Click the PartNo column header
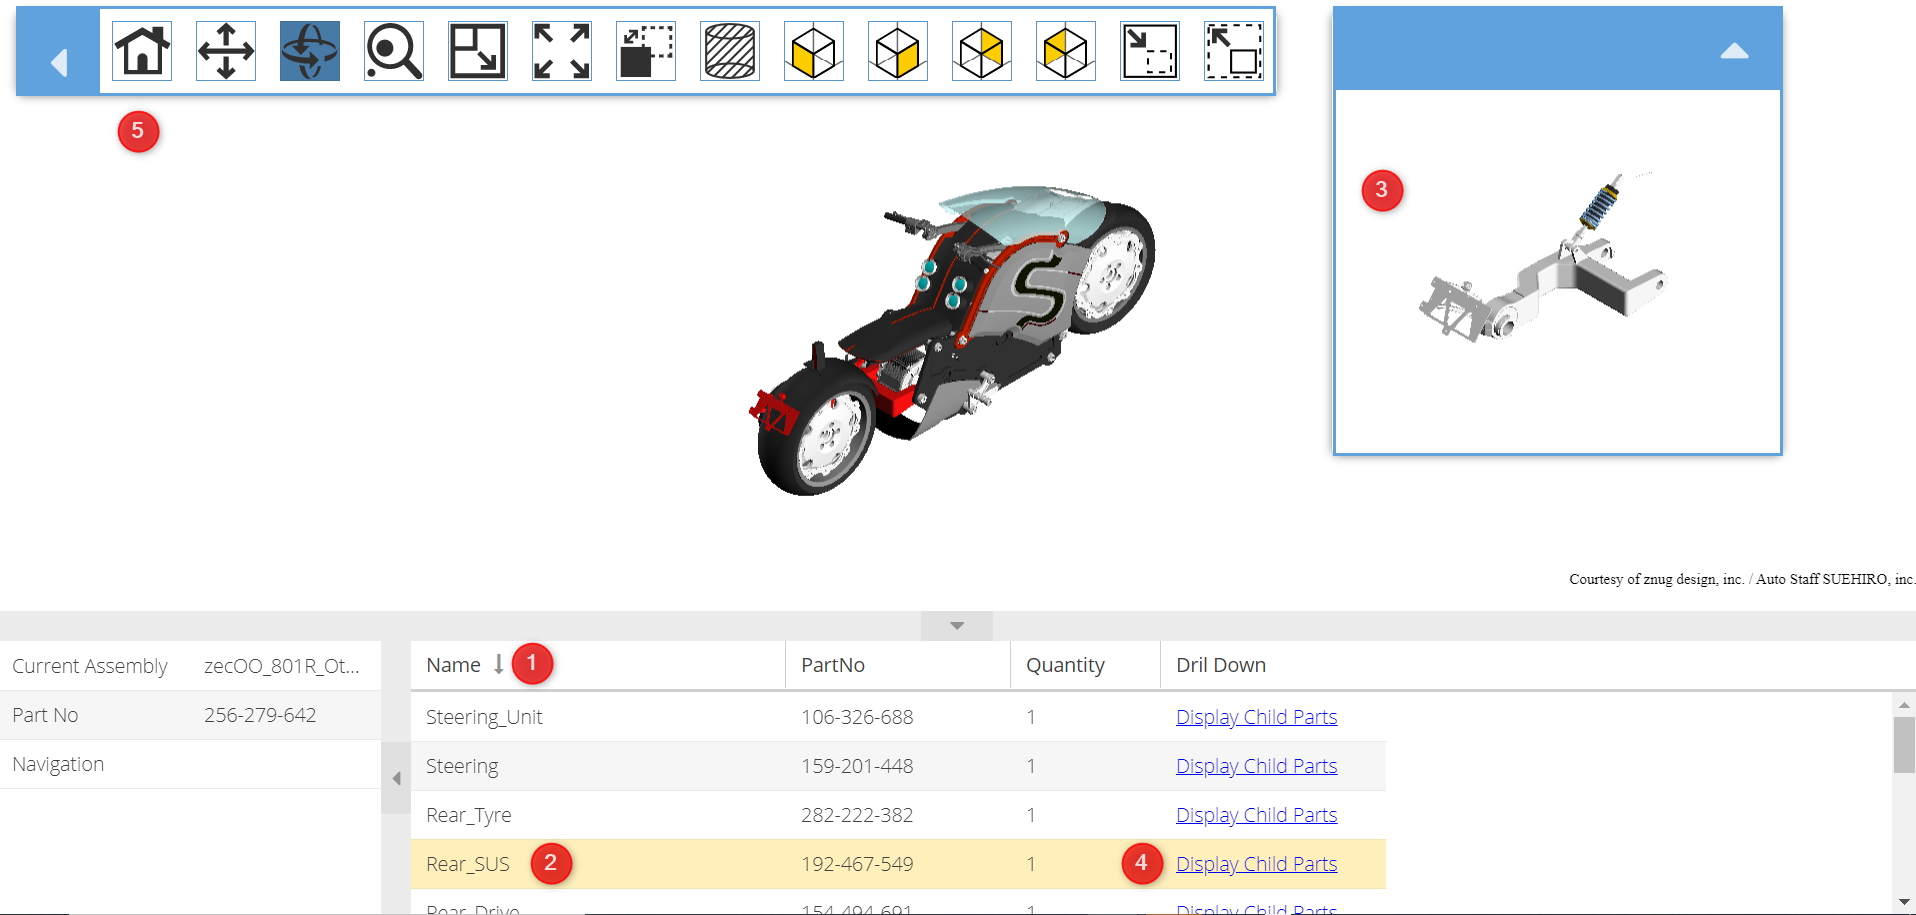Image resolution: width=1916 pixels, height=915 pixels. coord(833,665)
